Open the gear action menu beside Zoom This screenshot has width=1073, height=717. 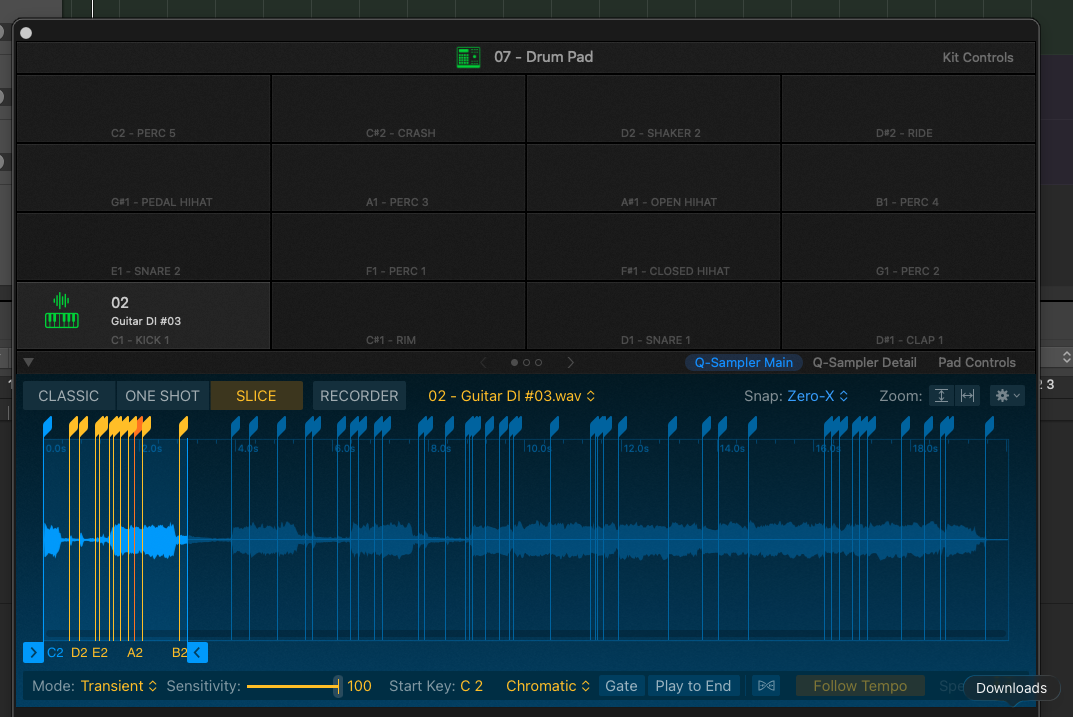(x=1007, y=395)
